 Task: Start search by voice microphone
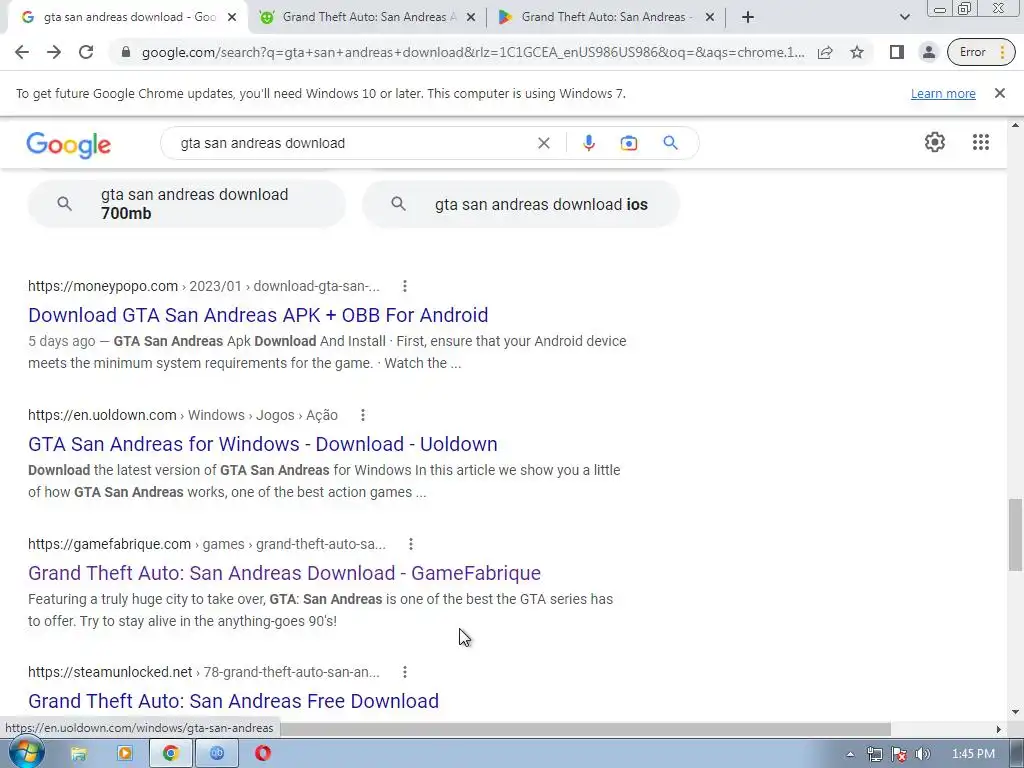(588, 143)
